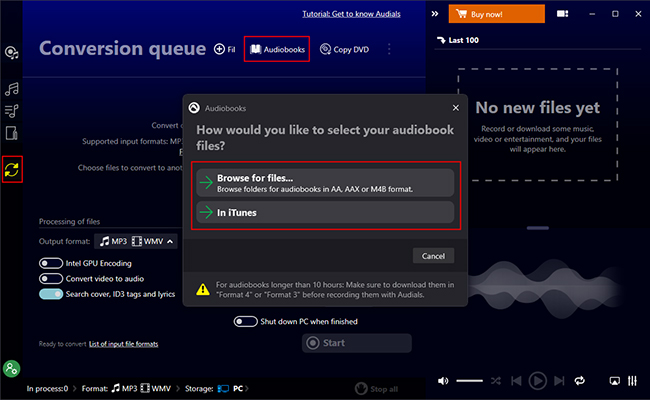Switch the view mode icon in title bar
This screenshot has width=650, height=400.
tap(562, 14)
